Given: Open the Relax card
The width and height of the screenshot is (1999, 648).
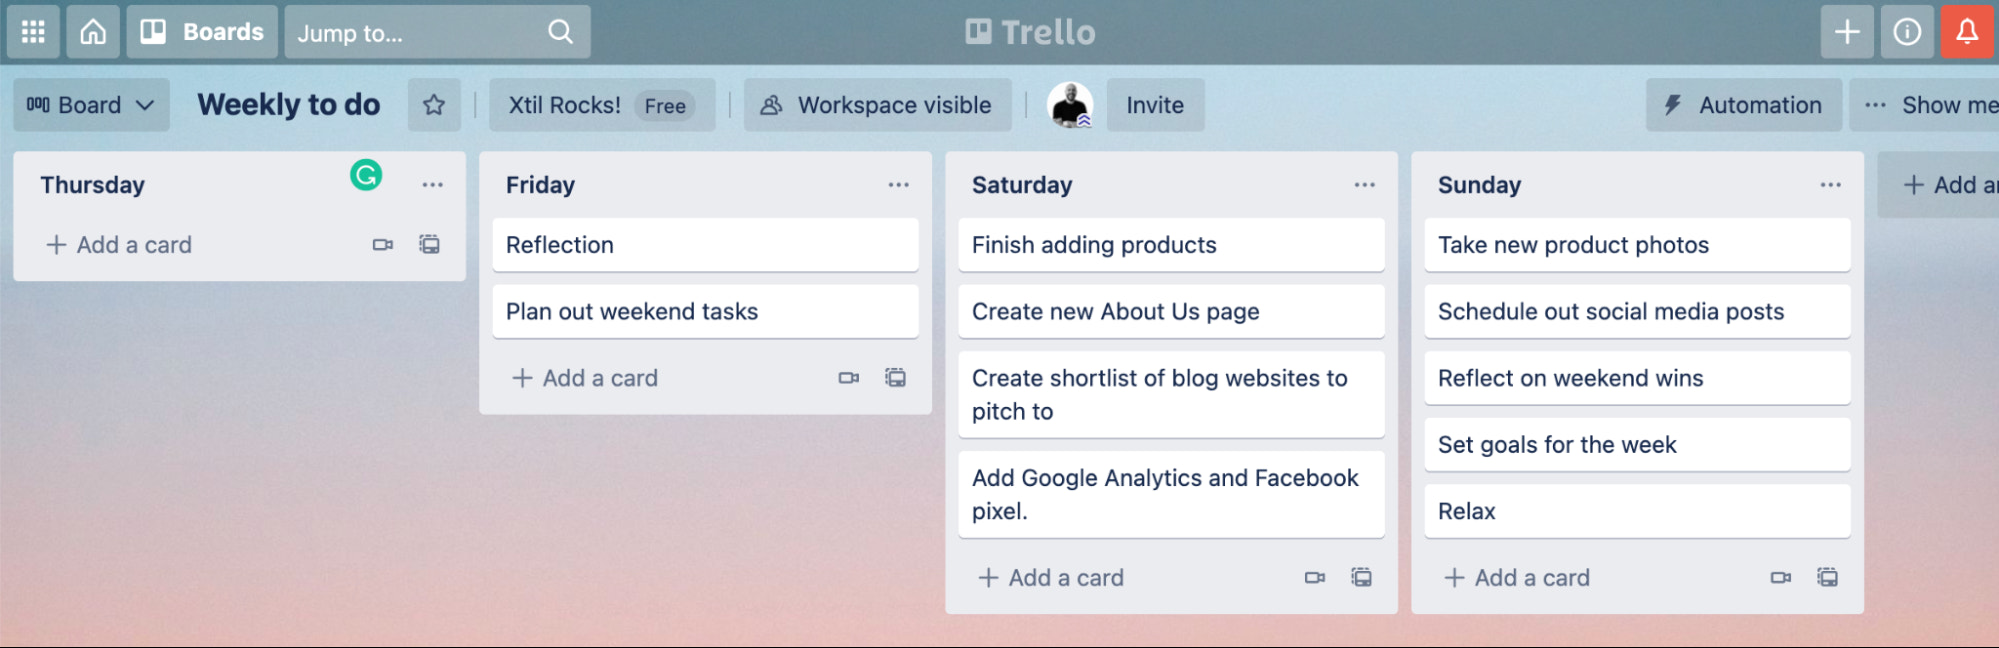Looking at the screenshot, I should 1637,511.
